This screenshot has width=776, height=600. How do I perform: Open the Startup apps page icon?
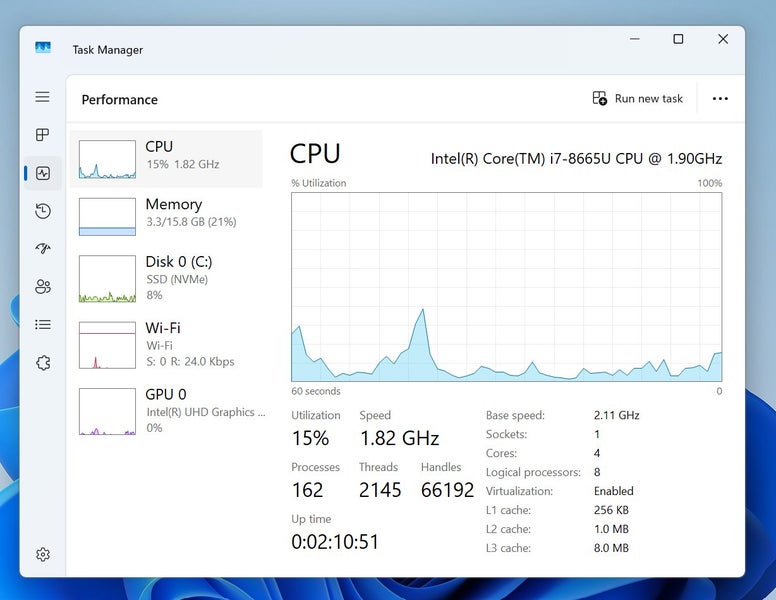(43, 249)
